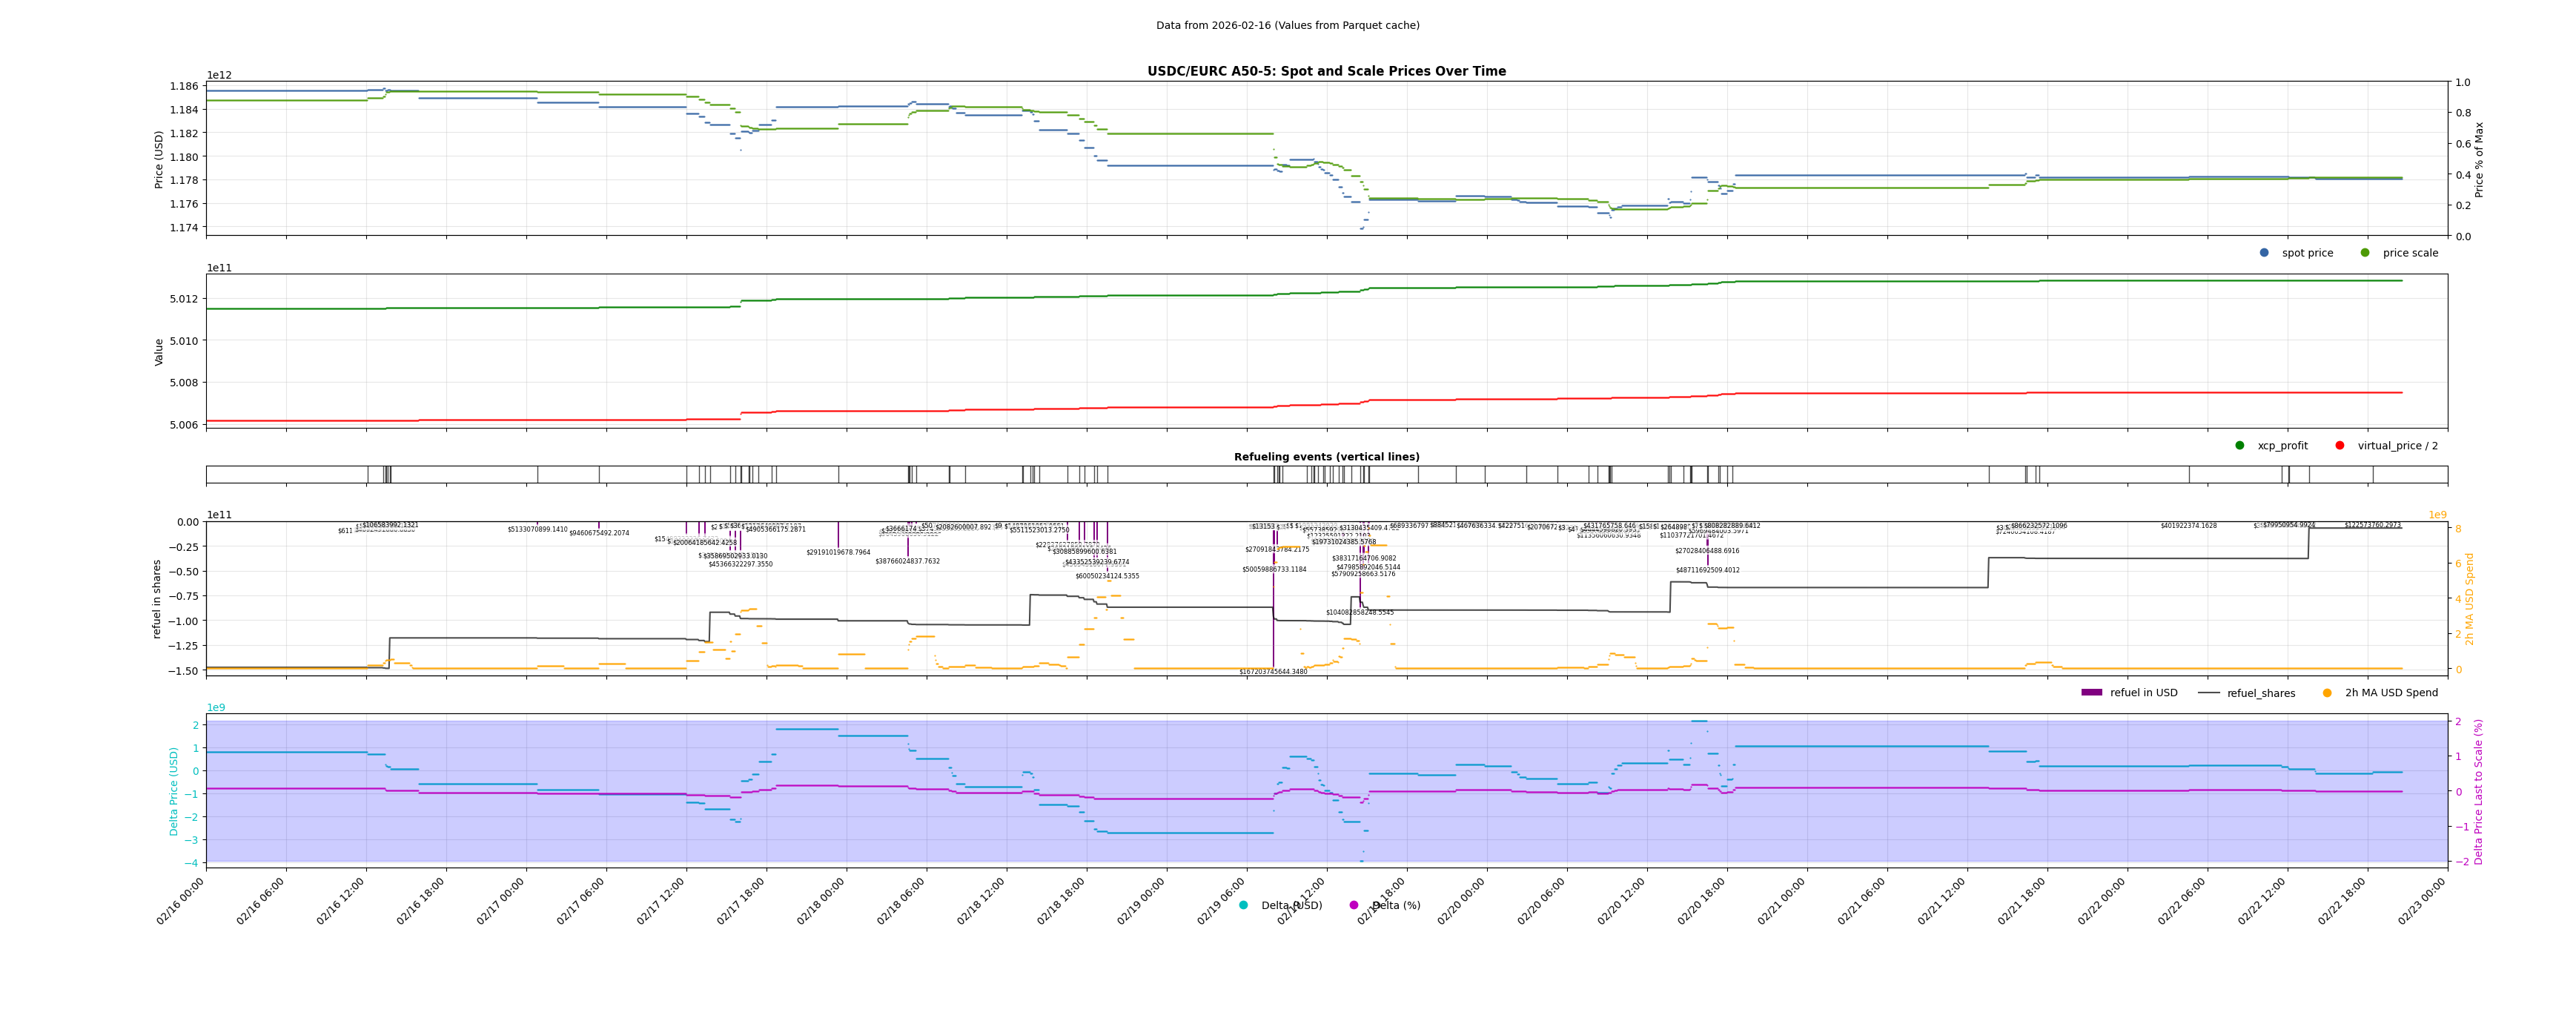This screenshot has width=2576, height=1021.
Task: Click the refuel_shares legend line sample
Action: (x=2208, y=693)
